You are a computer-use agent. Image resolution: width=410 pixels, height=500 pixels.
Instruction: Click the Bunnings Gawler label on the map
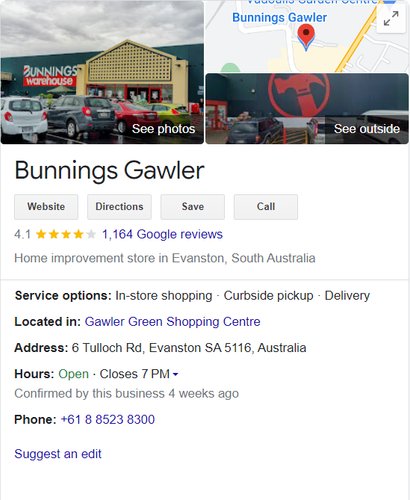[x=279, y=17]
